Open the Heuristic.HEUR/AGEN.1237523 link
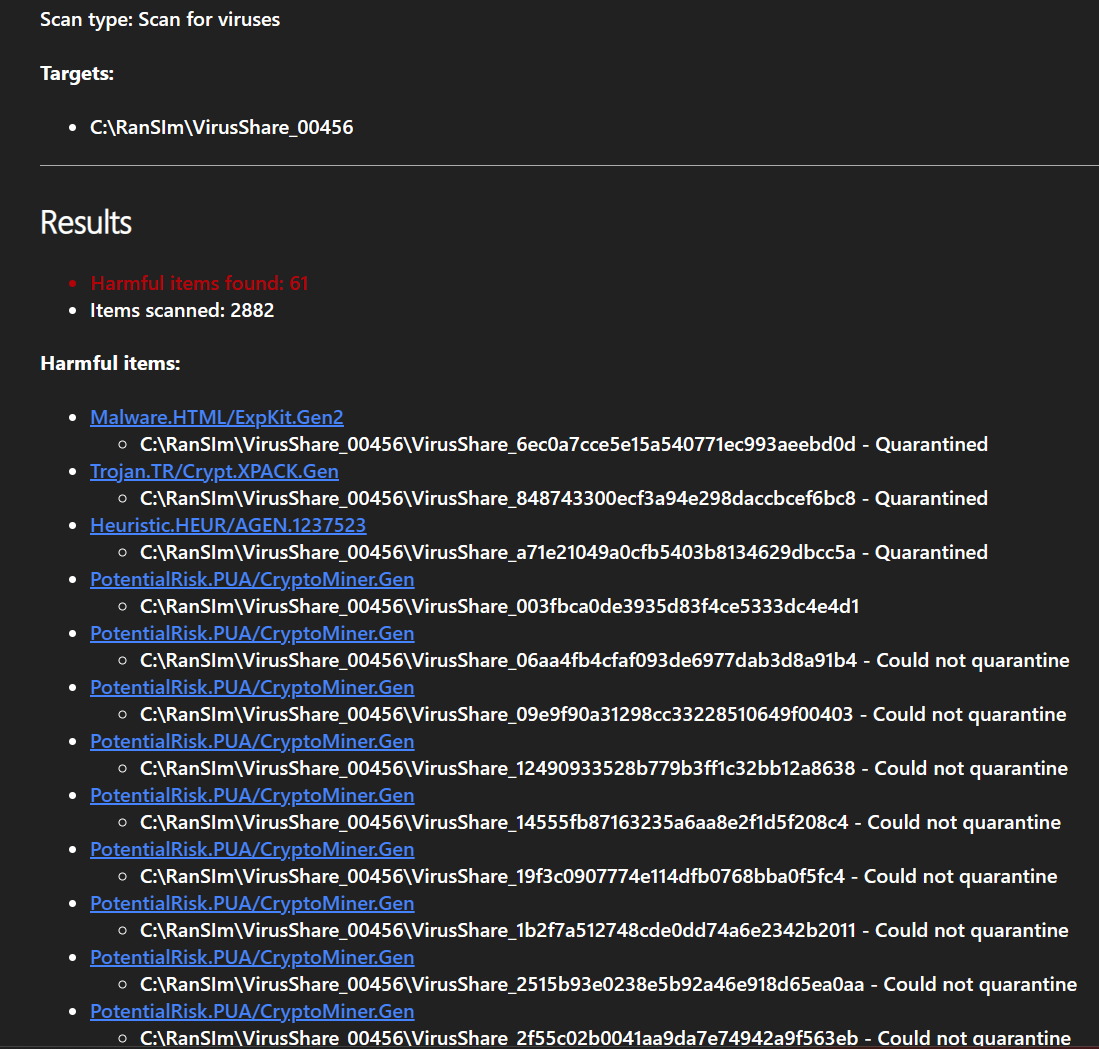The width and height of the screenshot is (1099, 1049). tap(228, 525)
